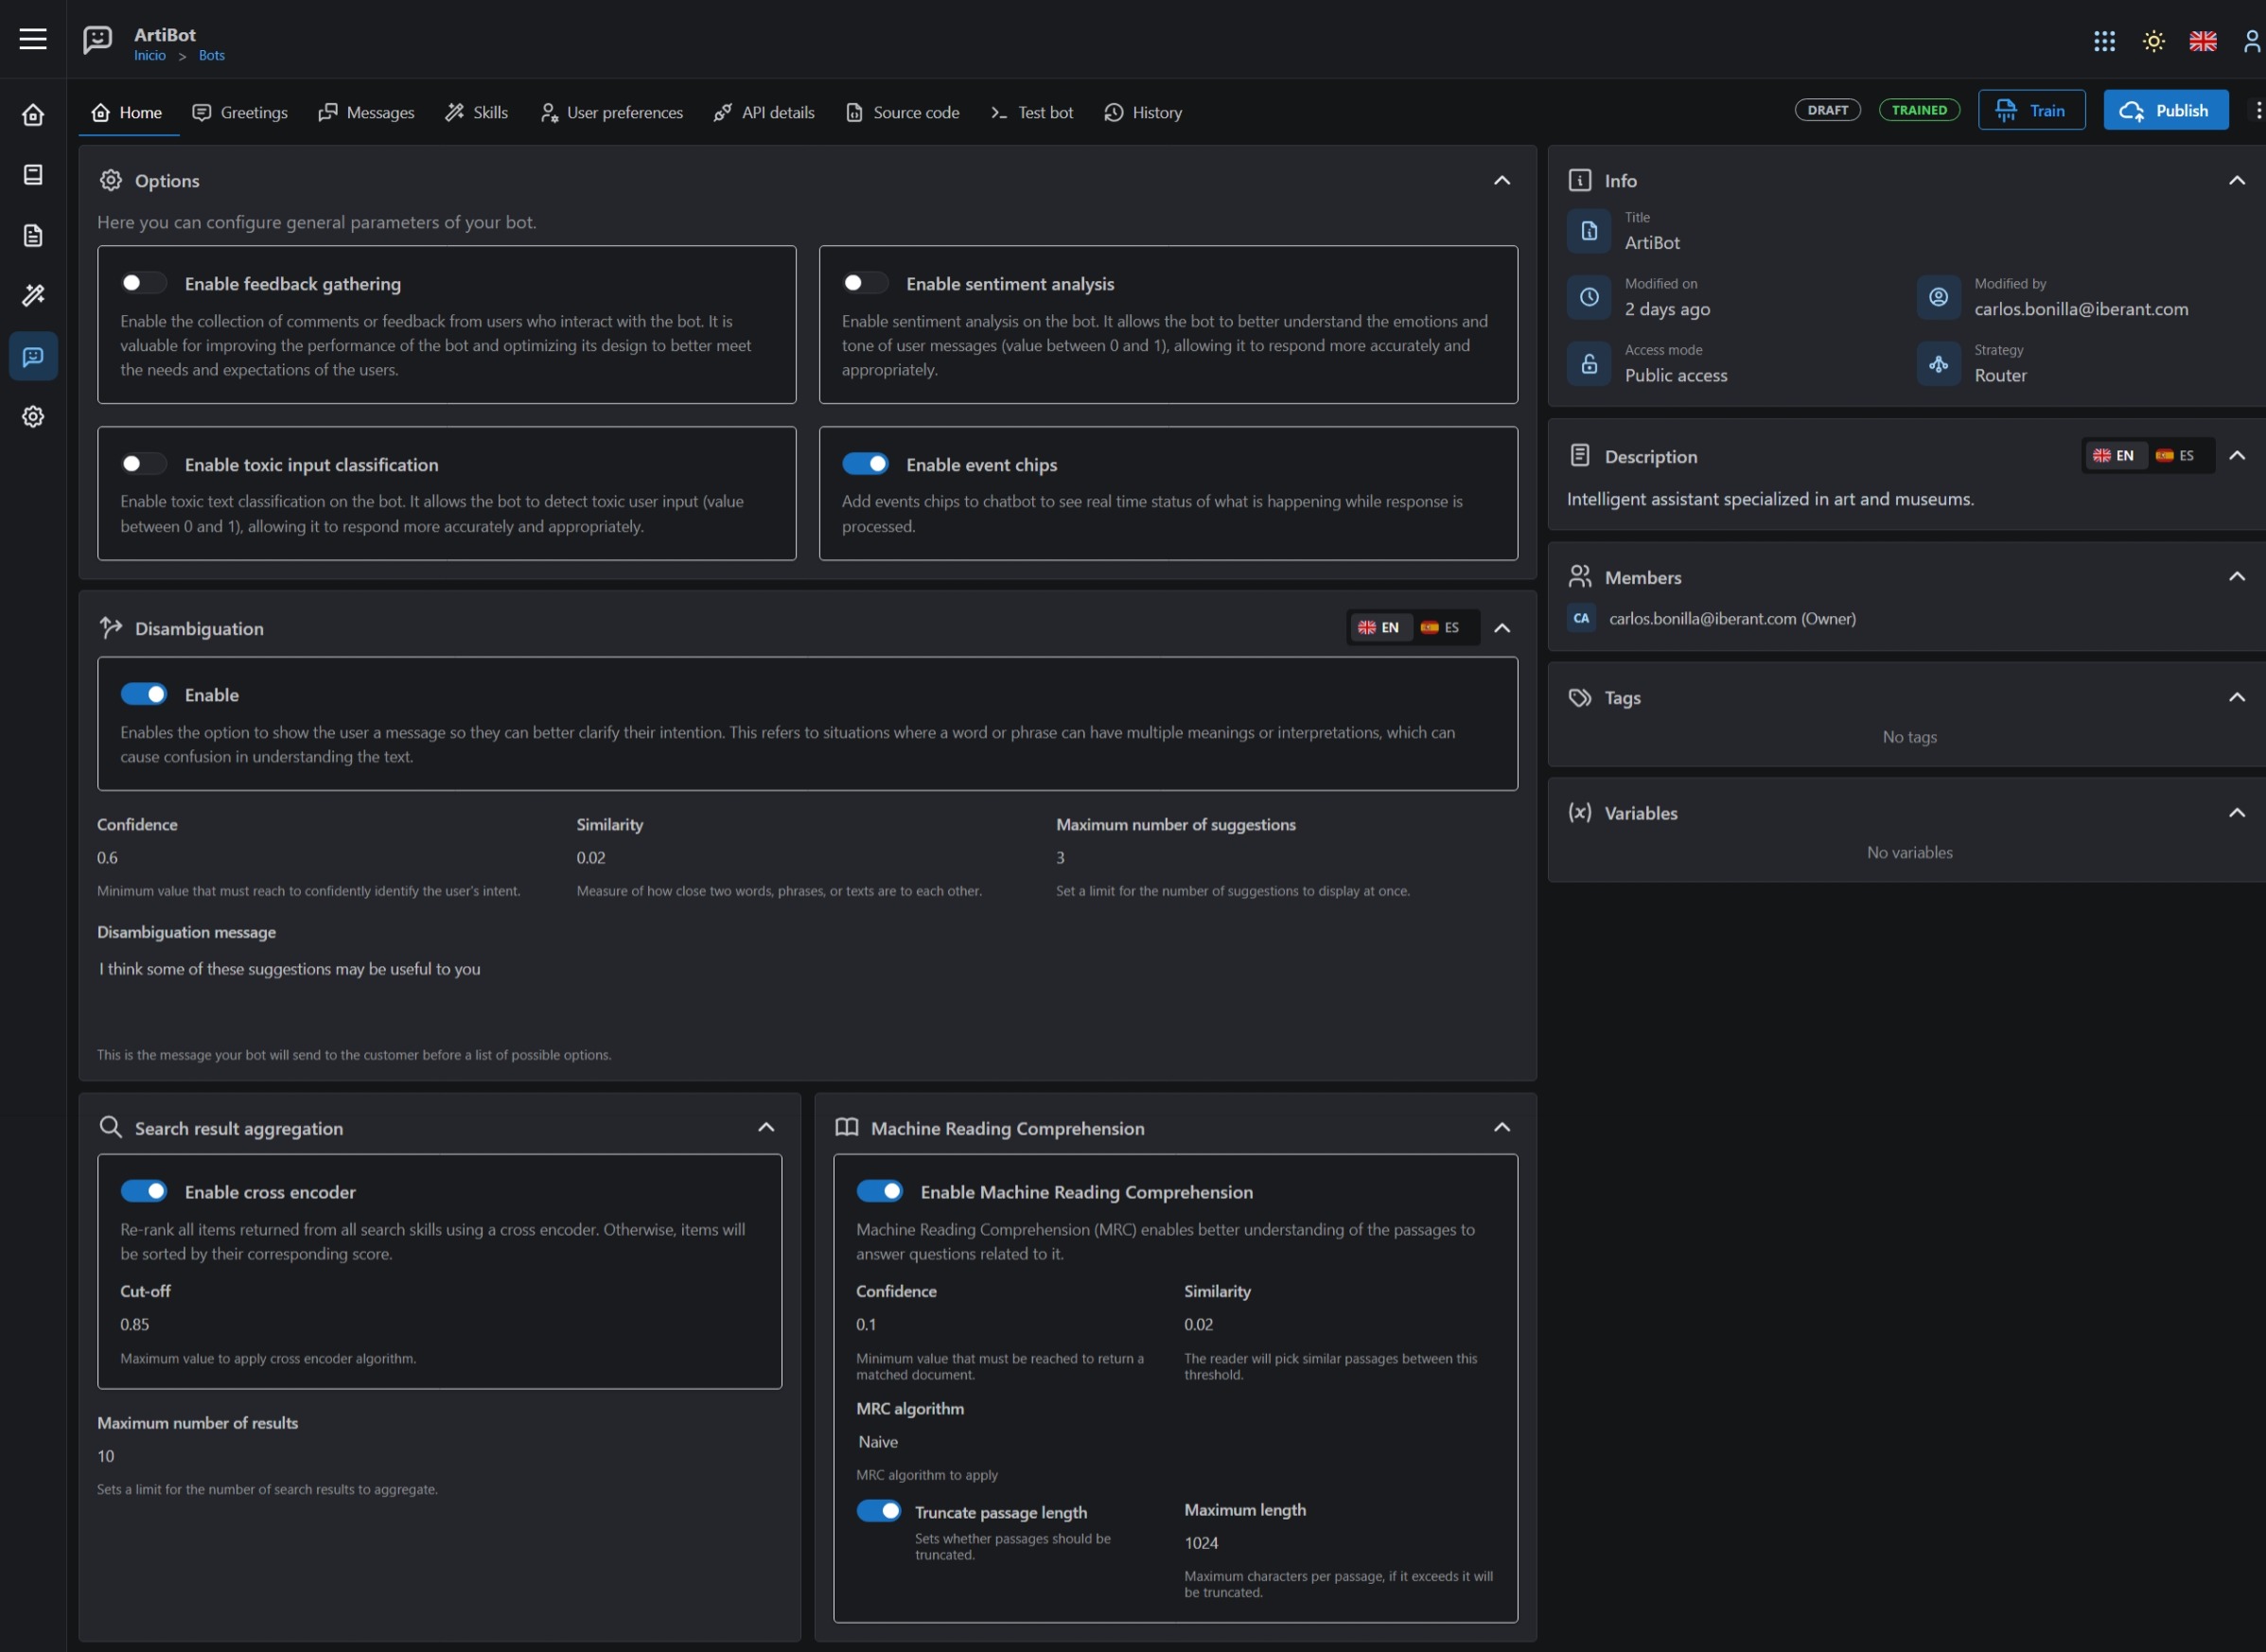Click the Members people icon

[x=1579, y=576]
